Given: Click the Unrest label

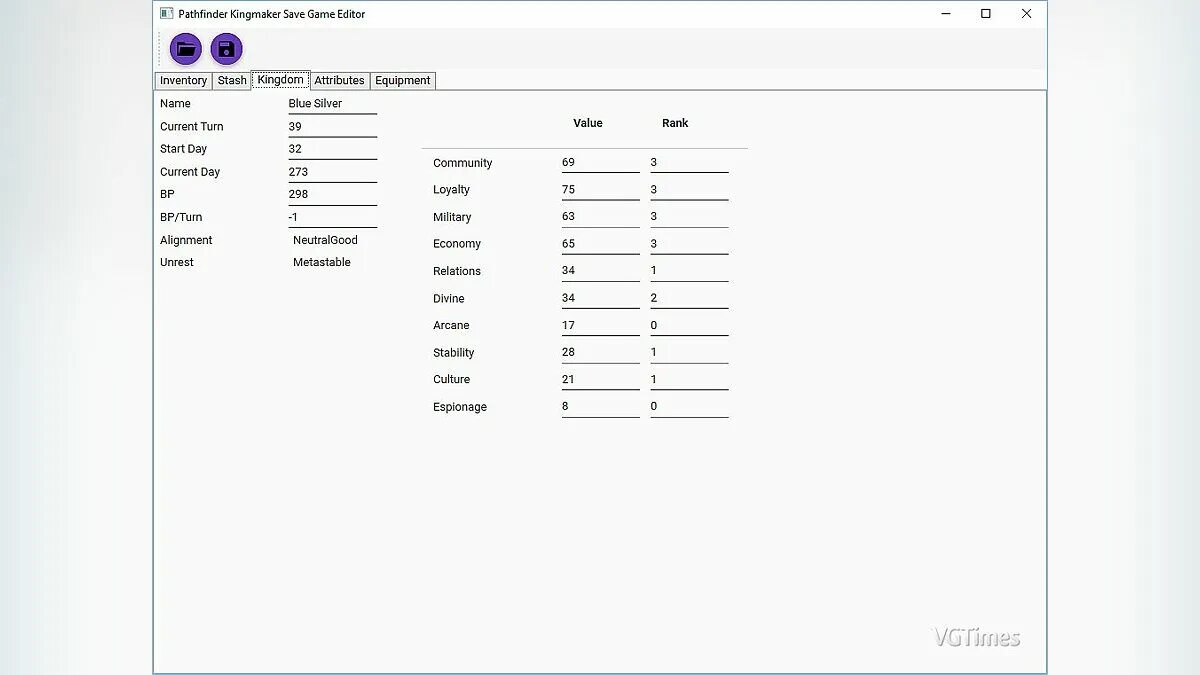Looking at the screenshot, I should [177, 262].
